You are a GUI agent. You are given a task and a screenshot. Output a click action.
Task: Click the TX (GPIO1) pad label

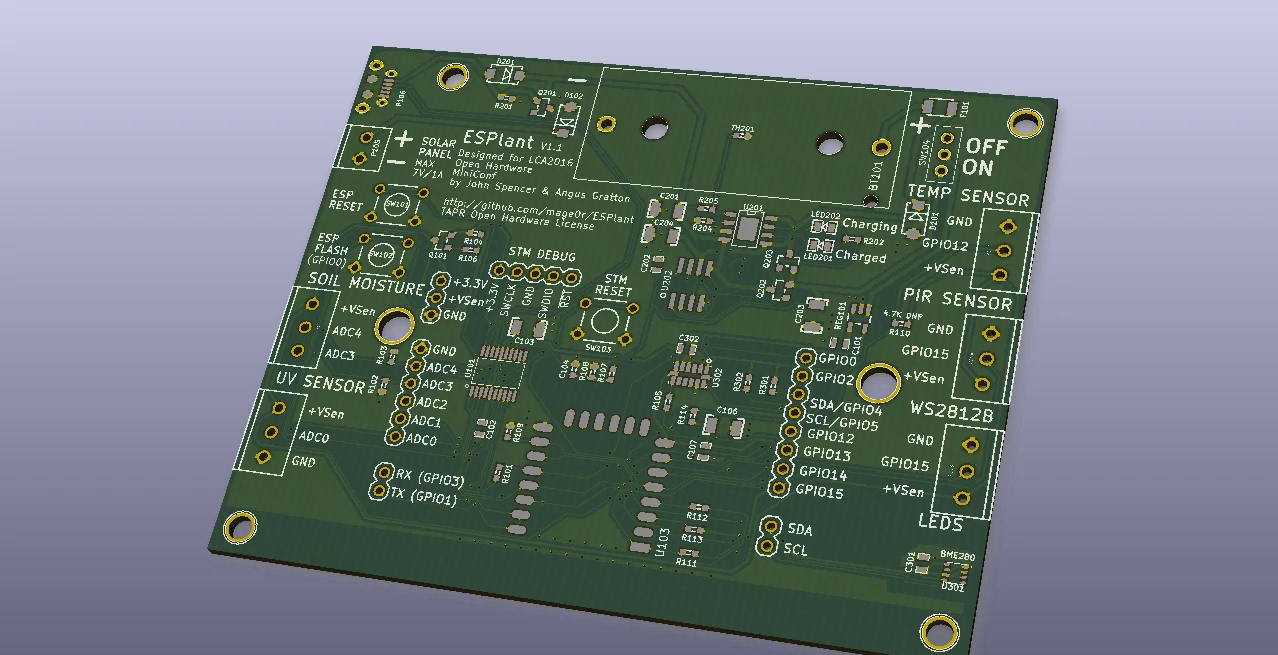click(424, 496)
